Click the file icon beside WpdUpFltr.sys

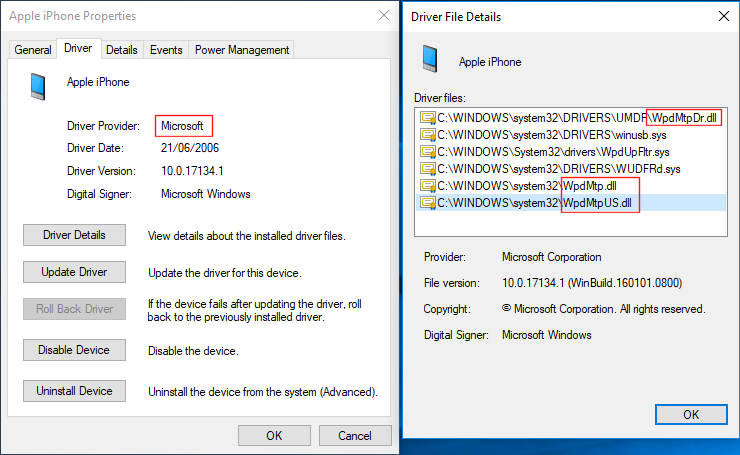(x=428, y=152)
